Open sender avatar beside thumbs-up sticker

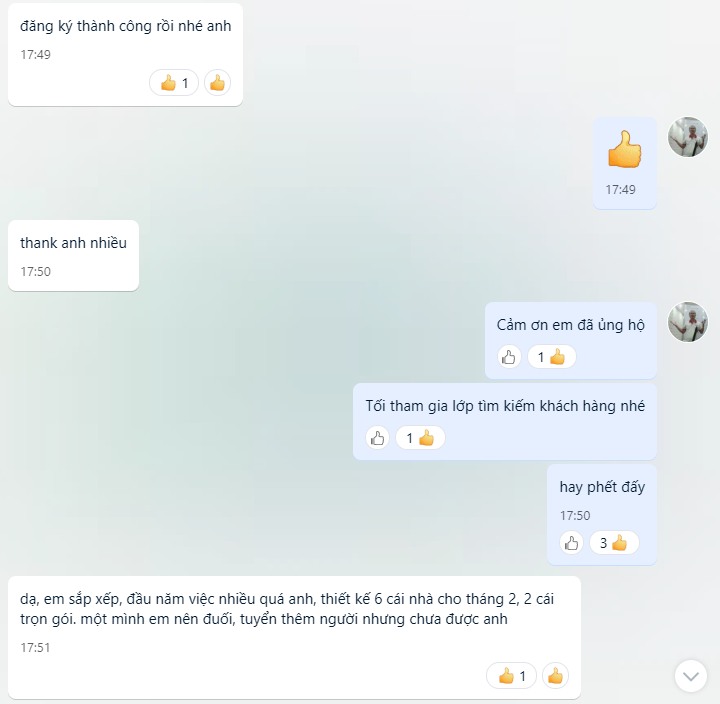click(687, 137)
